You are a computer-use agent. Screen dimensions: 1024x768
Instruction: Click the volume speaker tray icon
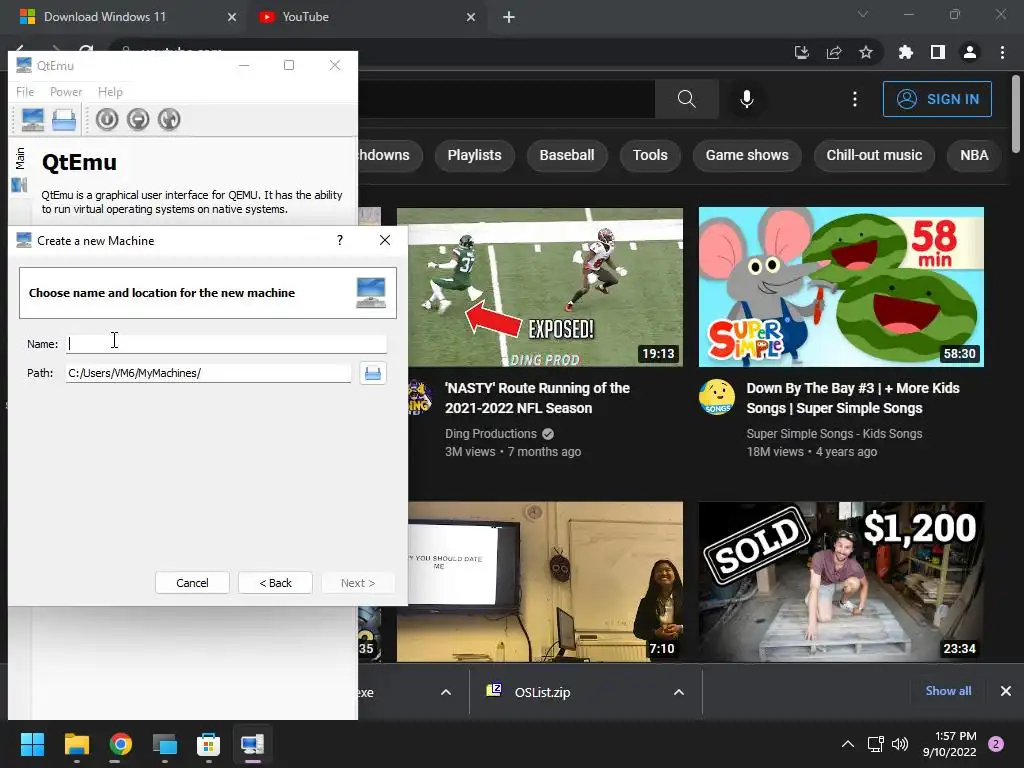[x=900, y=744]
